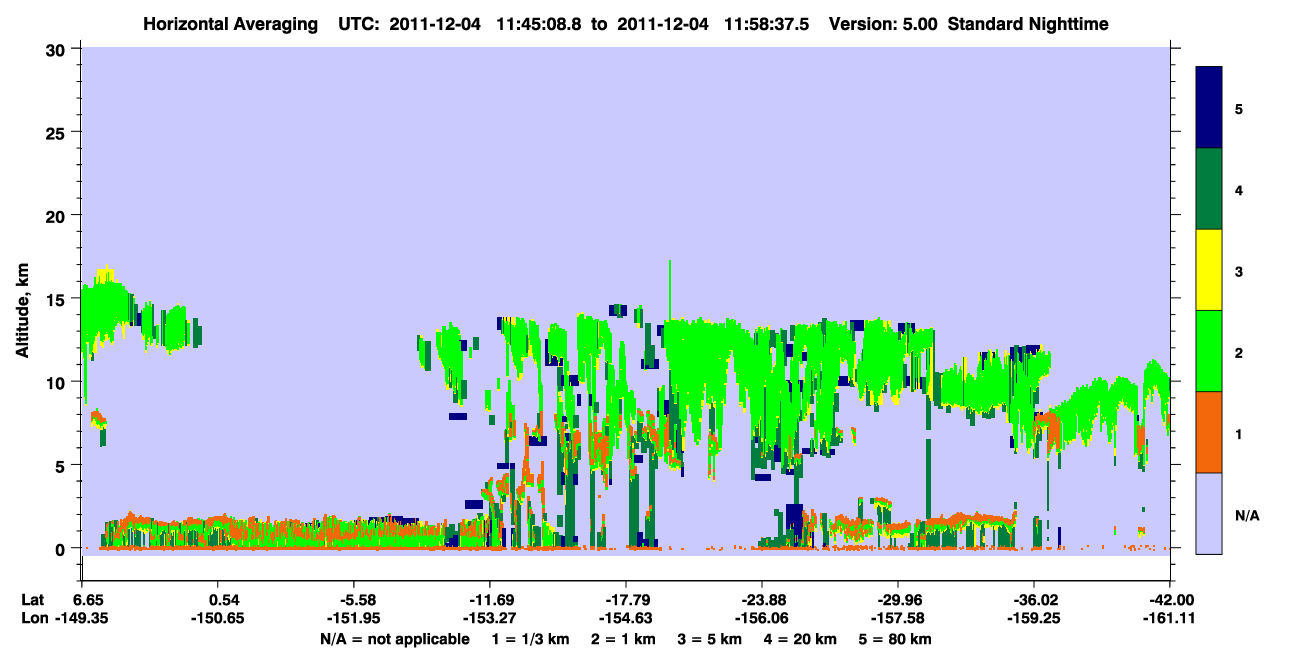1300x667 pixels.
Task: Click the altitude tick label '30'
Action: [x=57, y=49]
